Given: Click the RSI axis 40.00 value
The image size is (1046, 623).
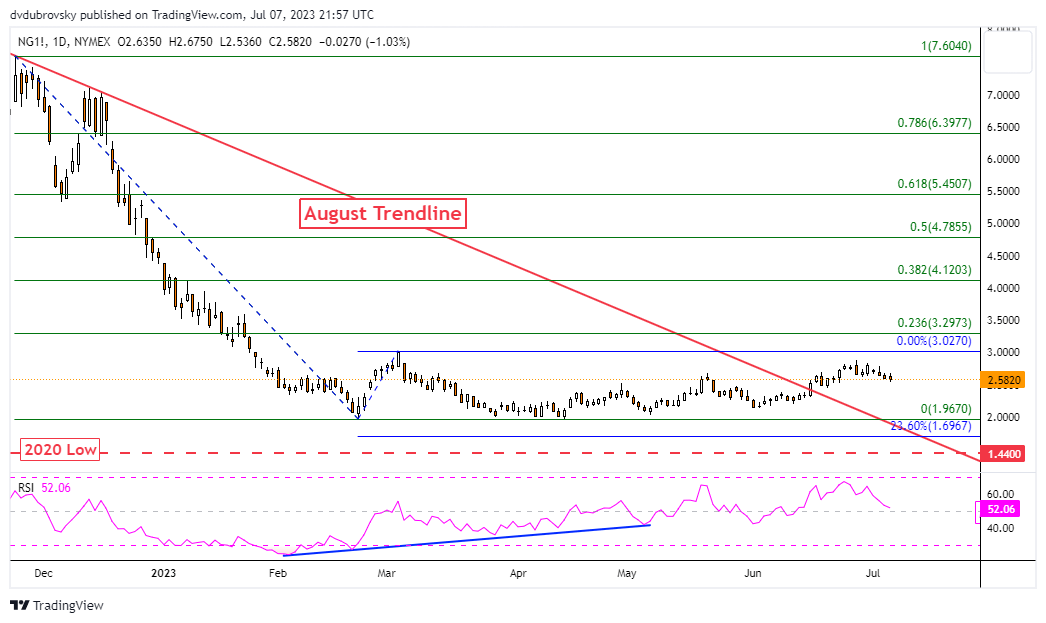Looking at the screenshot, I should [x=1001, y=528].
